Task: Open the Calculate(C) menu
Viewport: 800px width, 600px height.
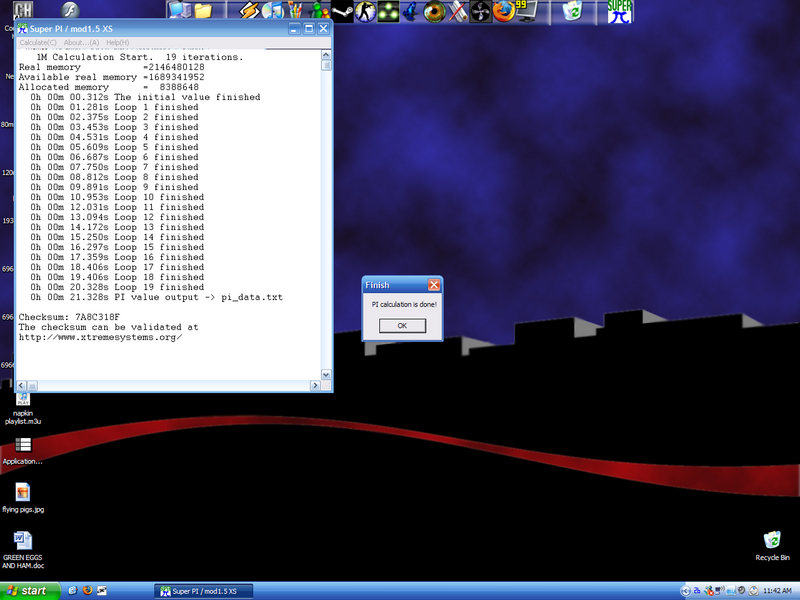Action: [x=38, y=42]
